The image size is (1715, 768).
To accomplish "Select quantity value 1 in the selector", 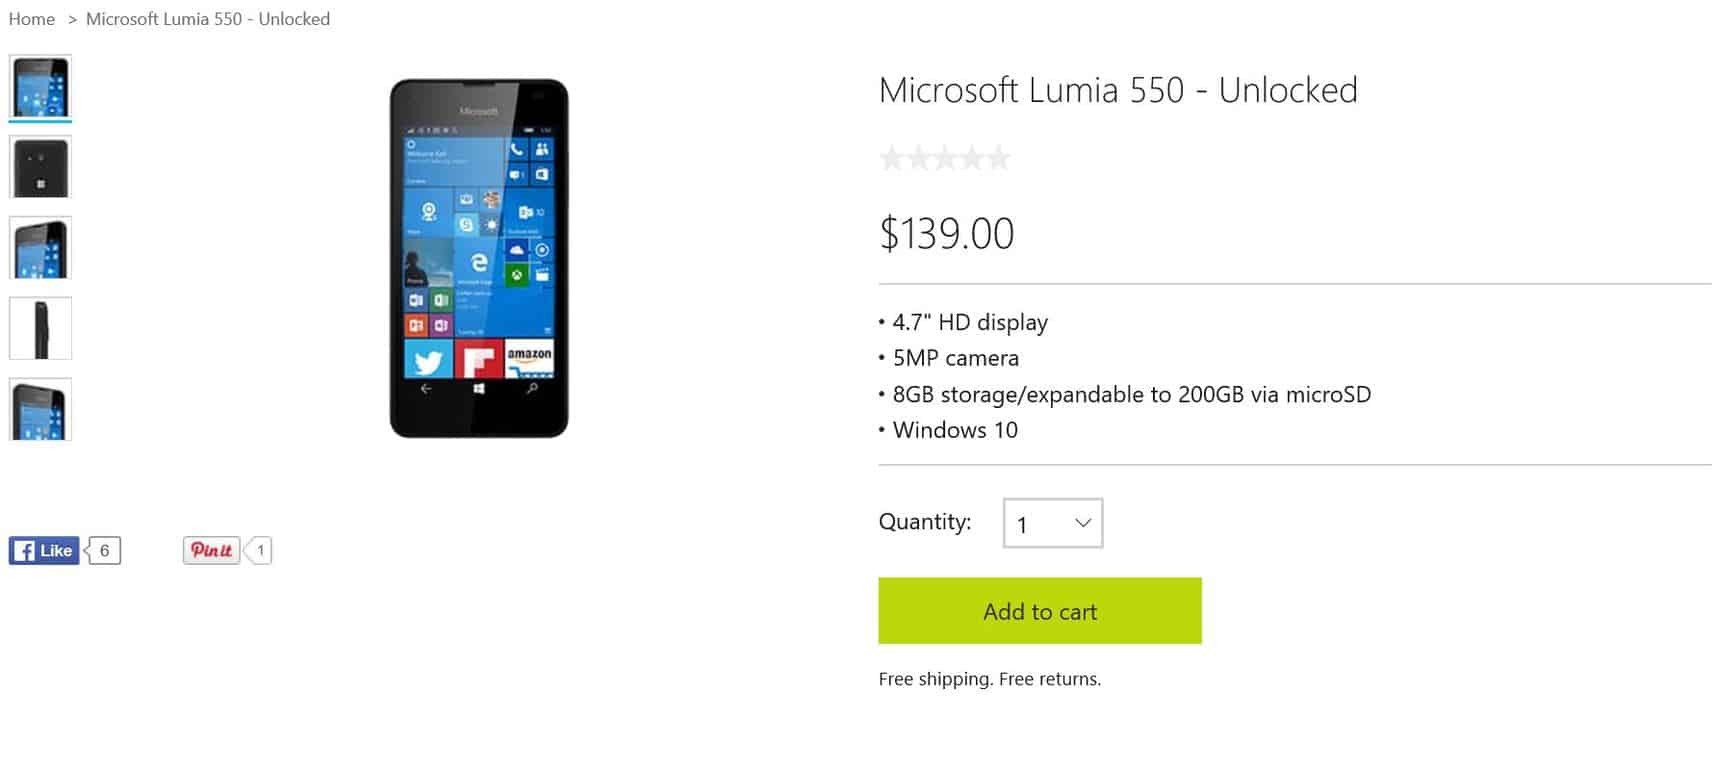I will (x=1022, y=523).
